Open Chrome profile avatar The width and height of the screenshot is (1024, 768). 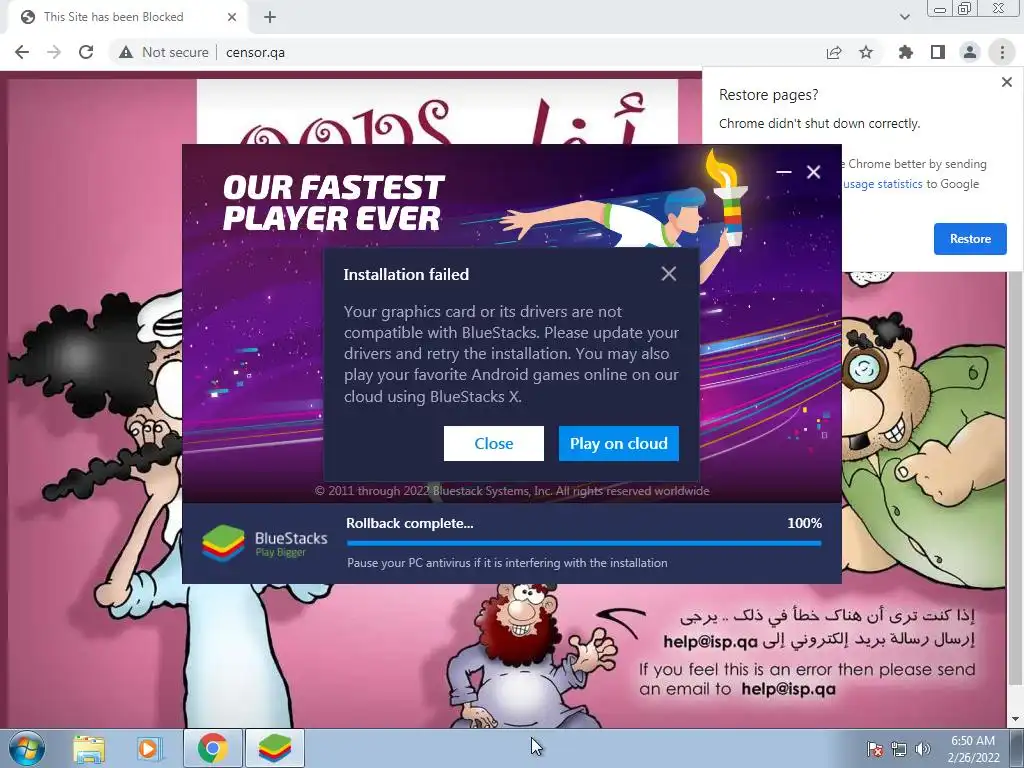[x=970, y=52]
